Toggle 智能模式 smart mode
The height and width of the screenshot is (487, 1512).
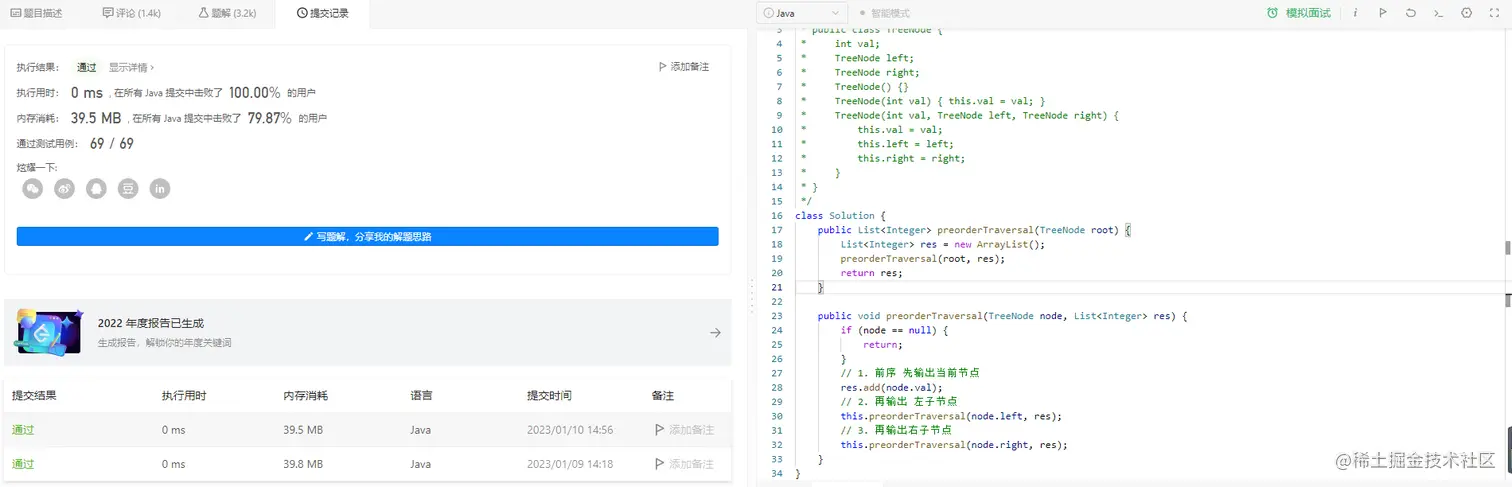click(883, 13)
